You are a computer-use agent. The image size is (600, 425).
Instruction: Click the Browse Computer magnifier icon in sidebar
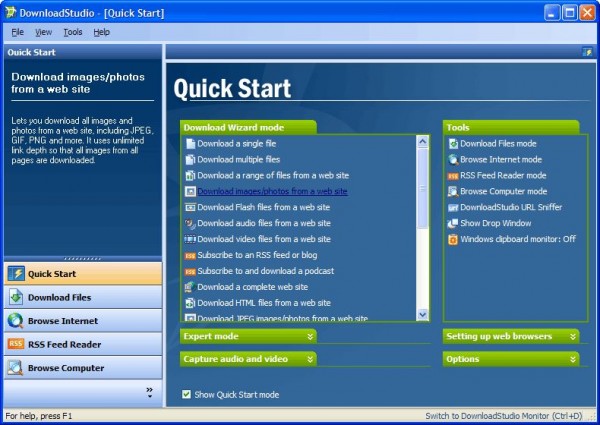[x=16, y=368]
